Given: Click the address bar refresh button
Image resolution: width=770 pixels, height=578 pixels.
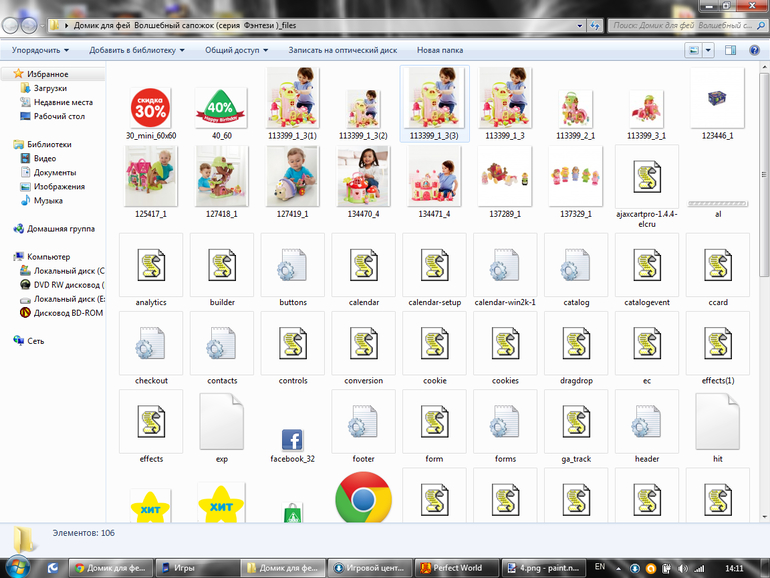Looking at the screenshot, I should pos(595,26).
